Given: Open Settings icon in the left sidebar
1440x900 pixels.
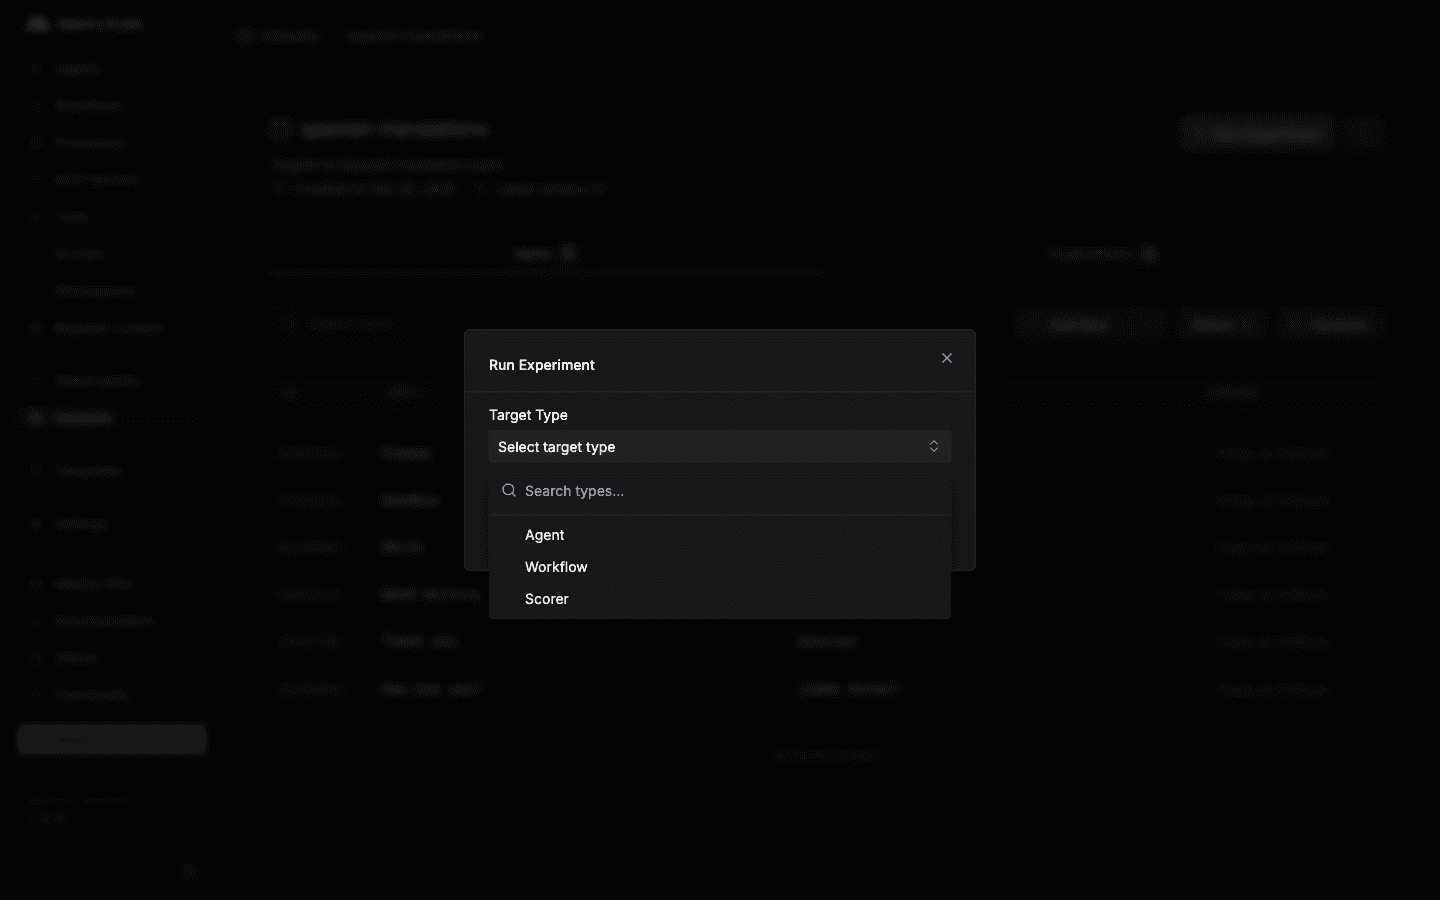Looking at the screenshot, I should pyautogui.click(x=37, y=524).
